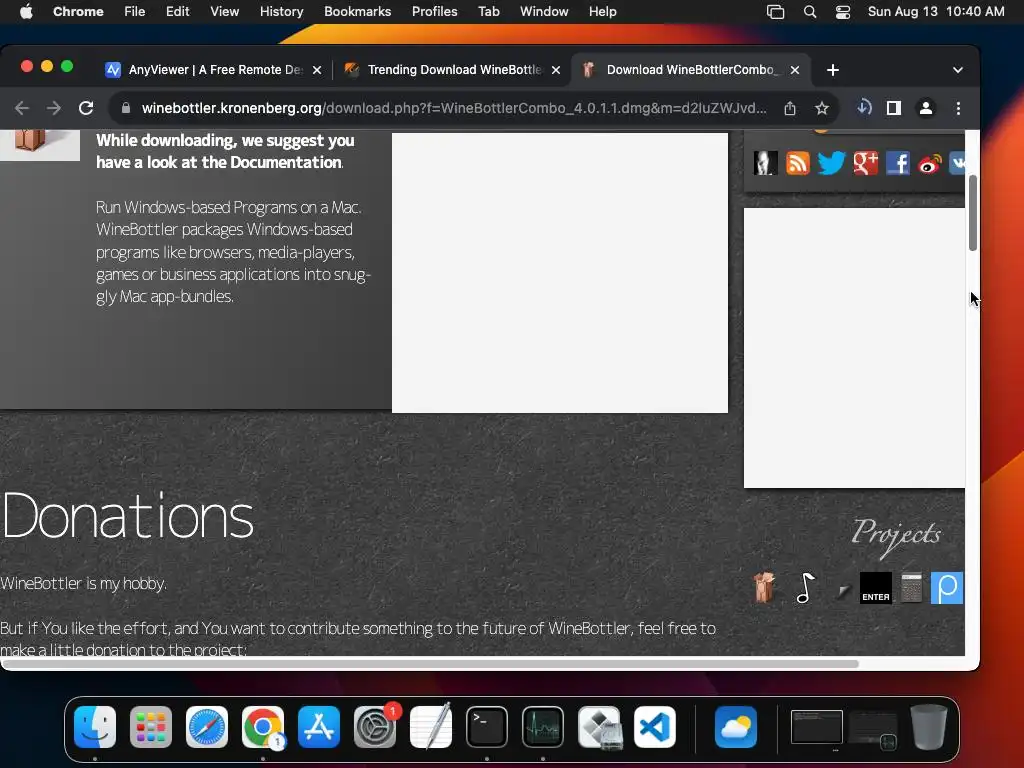Open the RSS feed icon
Screen dimensions: 1024x768
[x=797, y=163]
